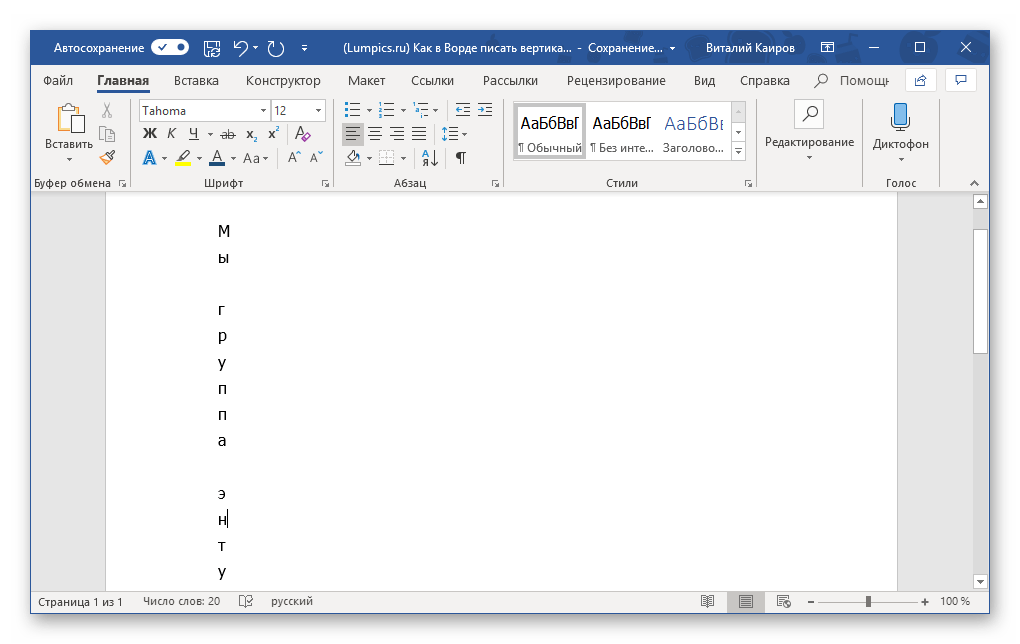This screenshot has width=1020, height=644.
Task: Click the Save icon in title bar
Action: 212,47
